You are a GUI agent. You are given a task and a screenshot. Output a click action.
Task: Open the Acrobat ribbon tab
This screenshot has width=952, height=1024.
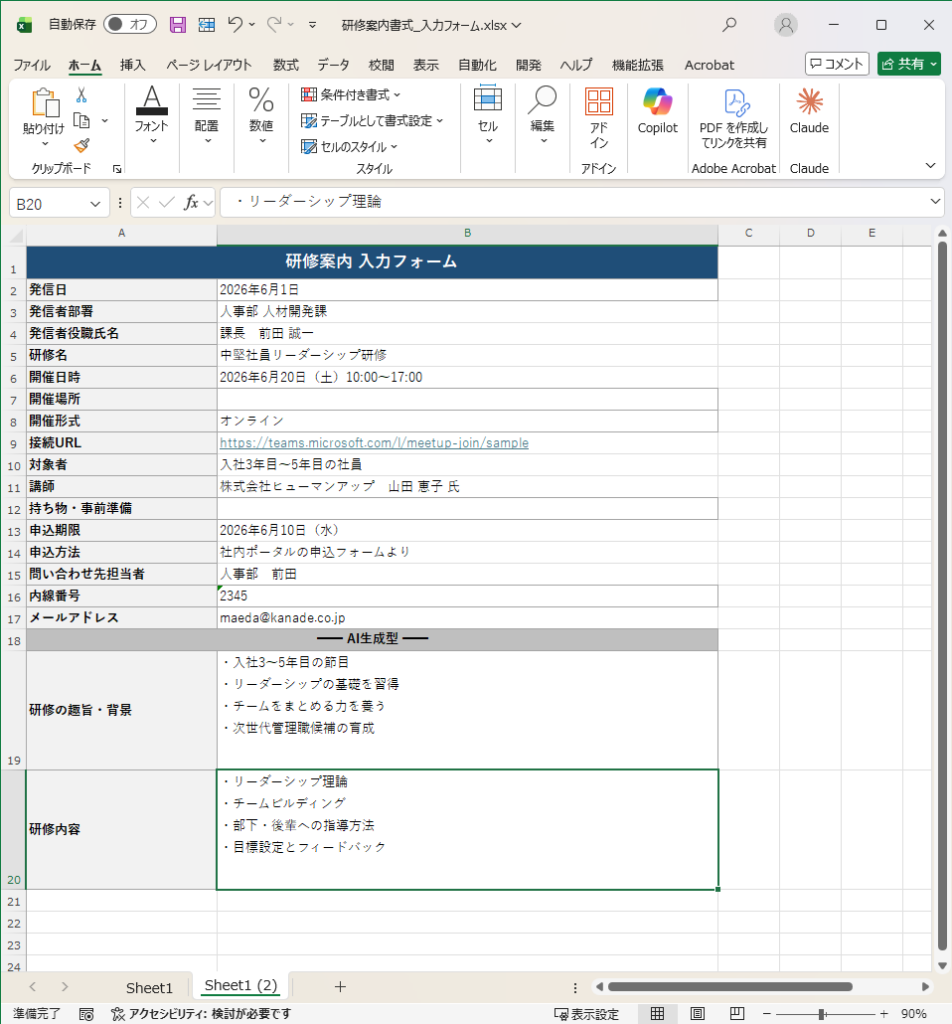[x=709, y=65]
